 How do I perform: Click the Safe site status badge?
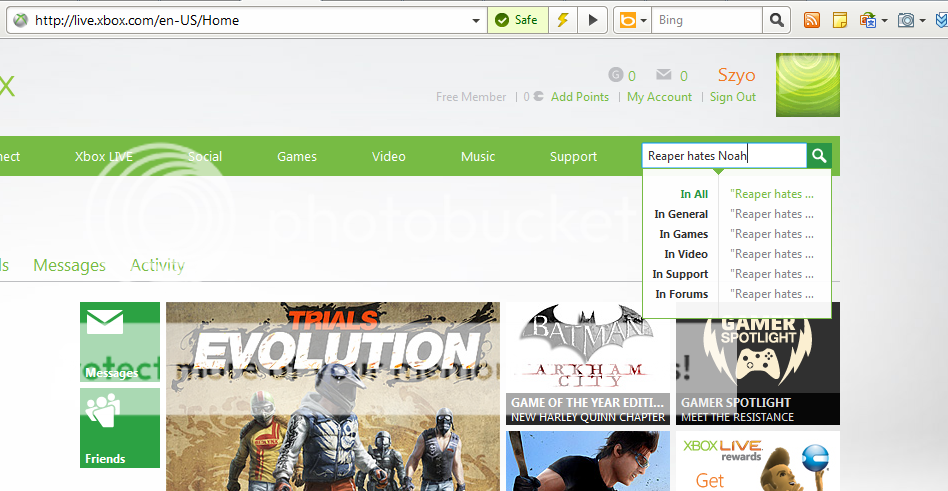point(517,20)
